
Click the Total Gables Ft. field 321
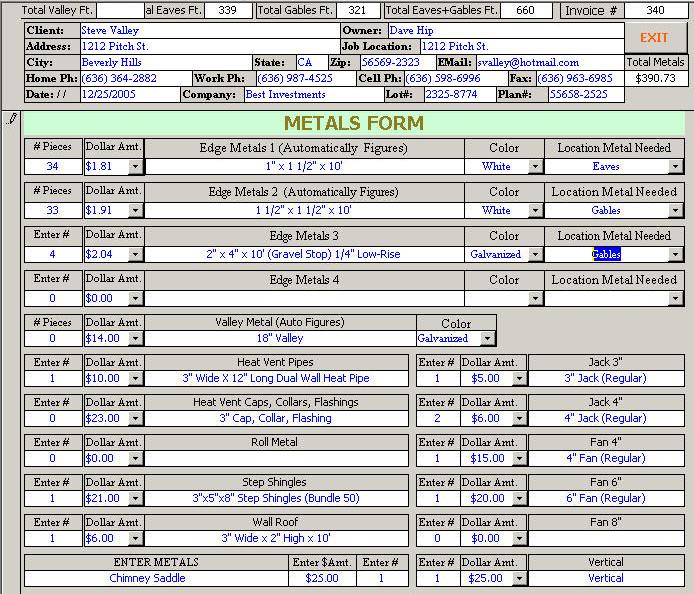358,10
